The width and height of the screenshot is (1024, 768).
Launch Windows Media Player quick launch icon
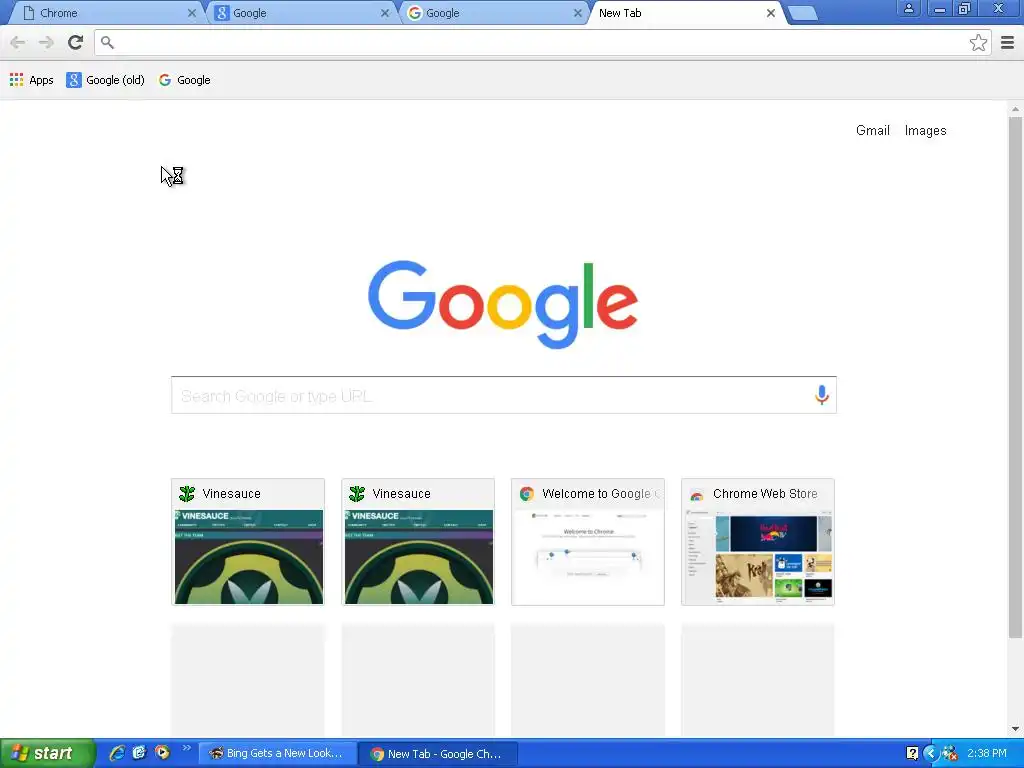162,753
